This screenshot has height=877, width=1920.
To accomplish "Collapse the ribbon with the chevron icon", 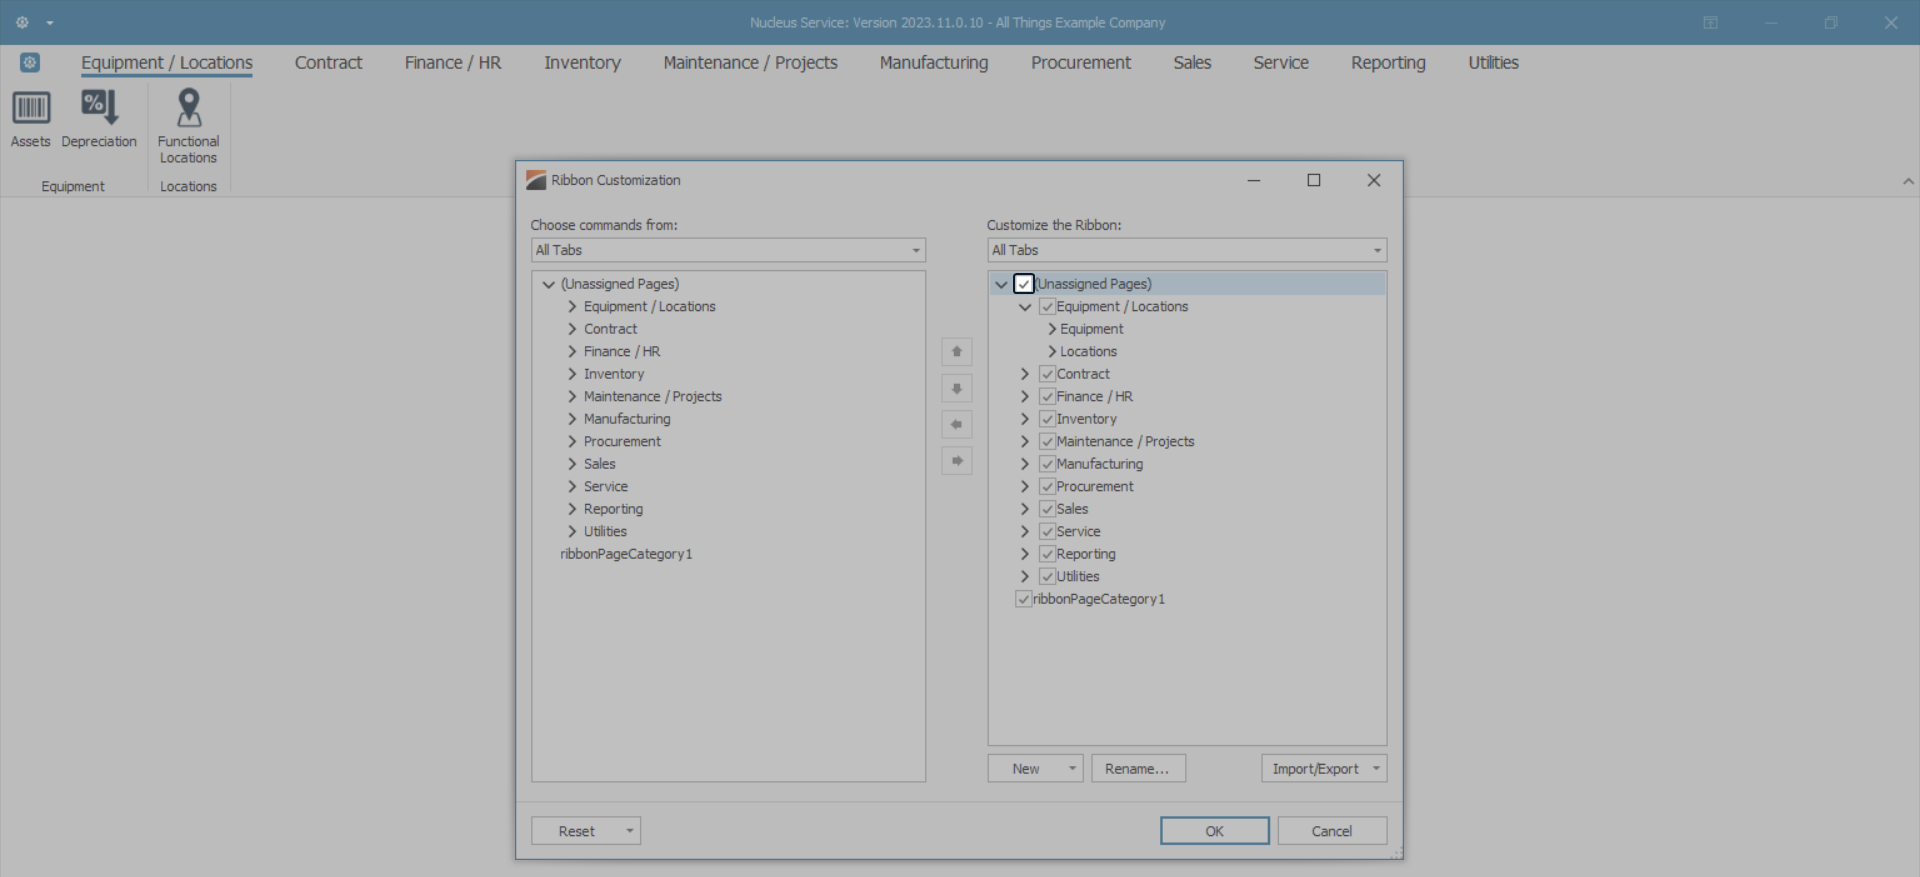I will point(1908,182).
